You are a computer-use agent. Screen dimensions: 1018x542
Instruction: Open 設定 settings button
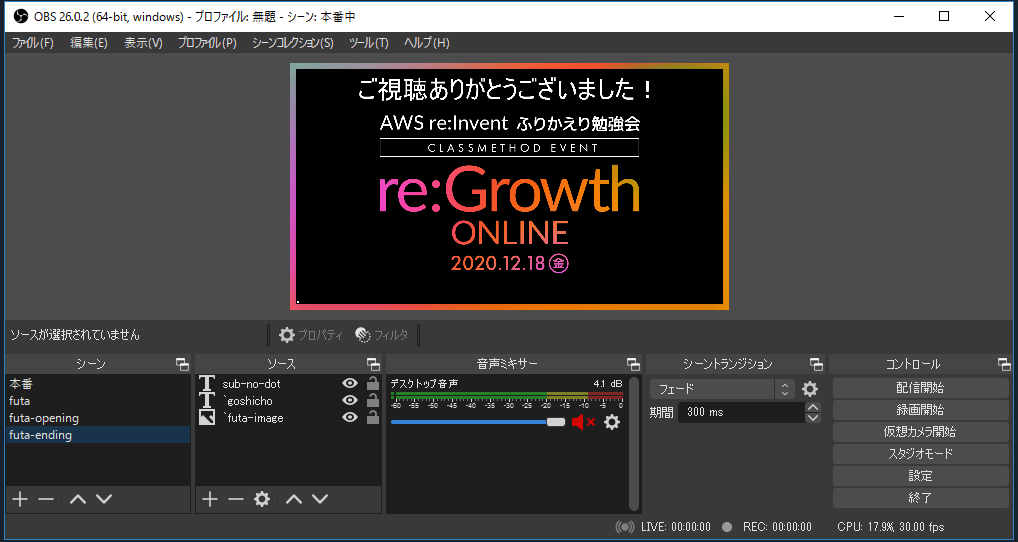920,476
